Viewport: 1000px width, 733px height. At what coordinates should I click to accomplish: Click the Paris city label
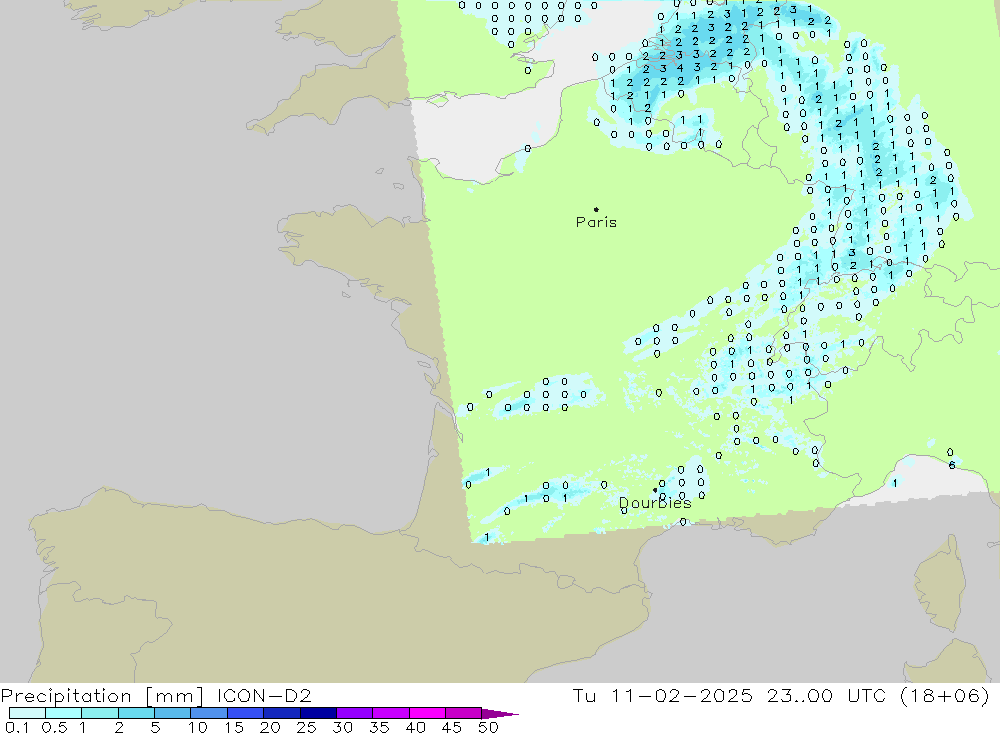tap(596, 222)
